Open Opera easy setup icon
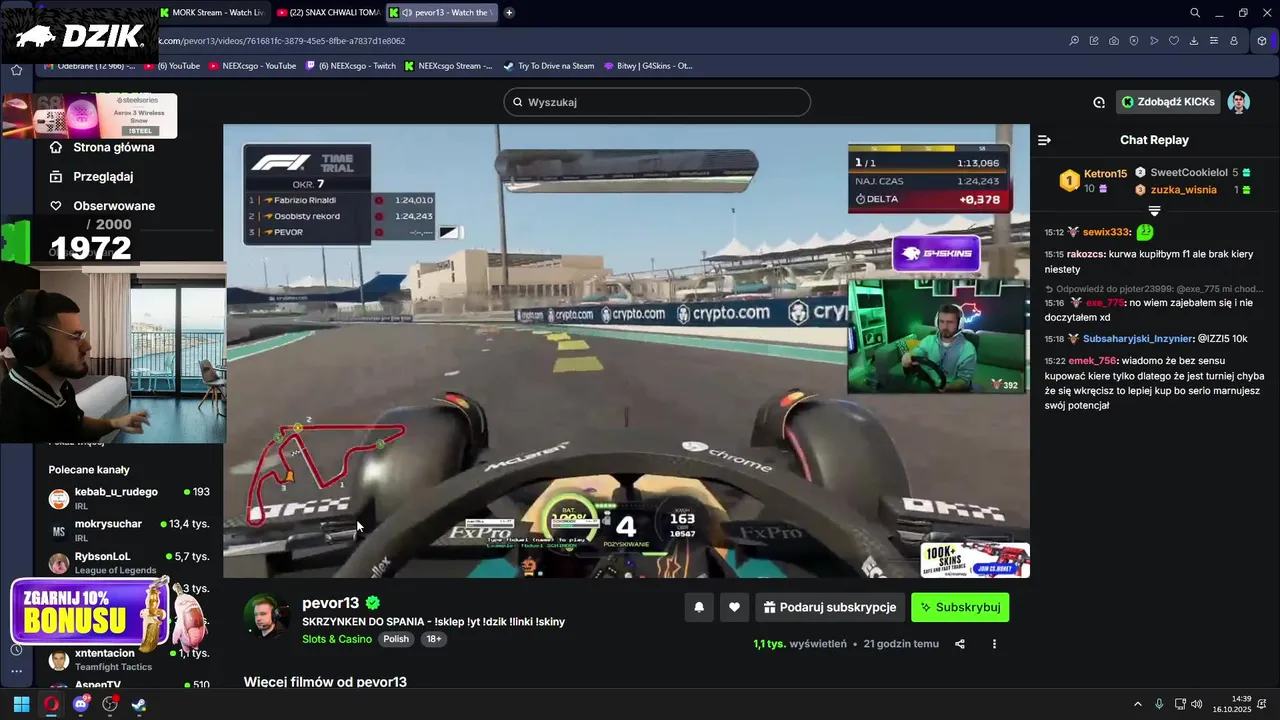The height and width of the screenshot is (720, 1280). click(x=1214, y=41)
